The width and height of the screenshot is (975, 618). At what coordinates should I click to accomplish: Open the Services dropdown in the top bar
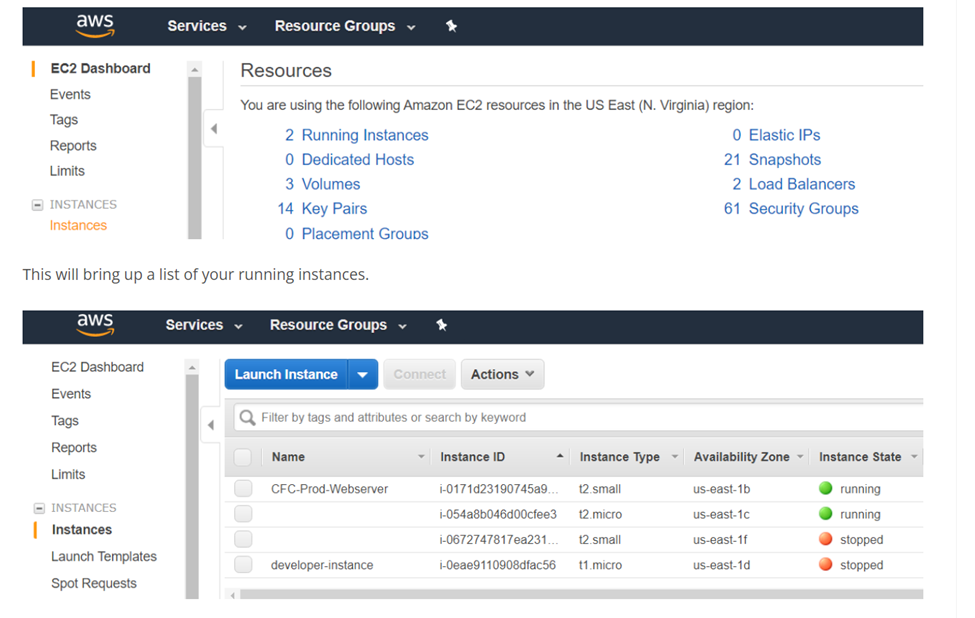click(206, 26)
